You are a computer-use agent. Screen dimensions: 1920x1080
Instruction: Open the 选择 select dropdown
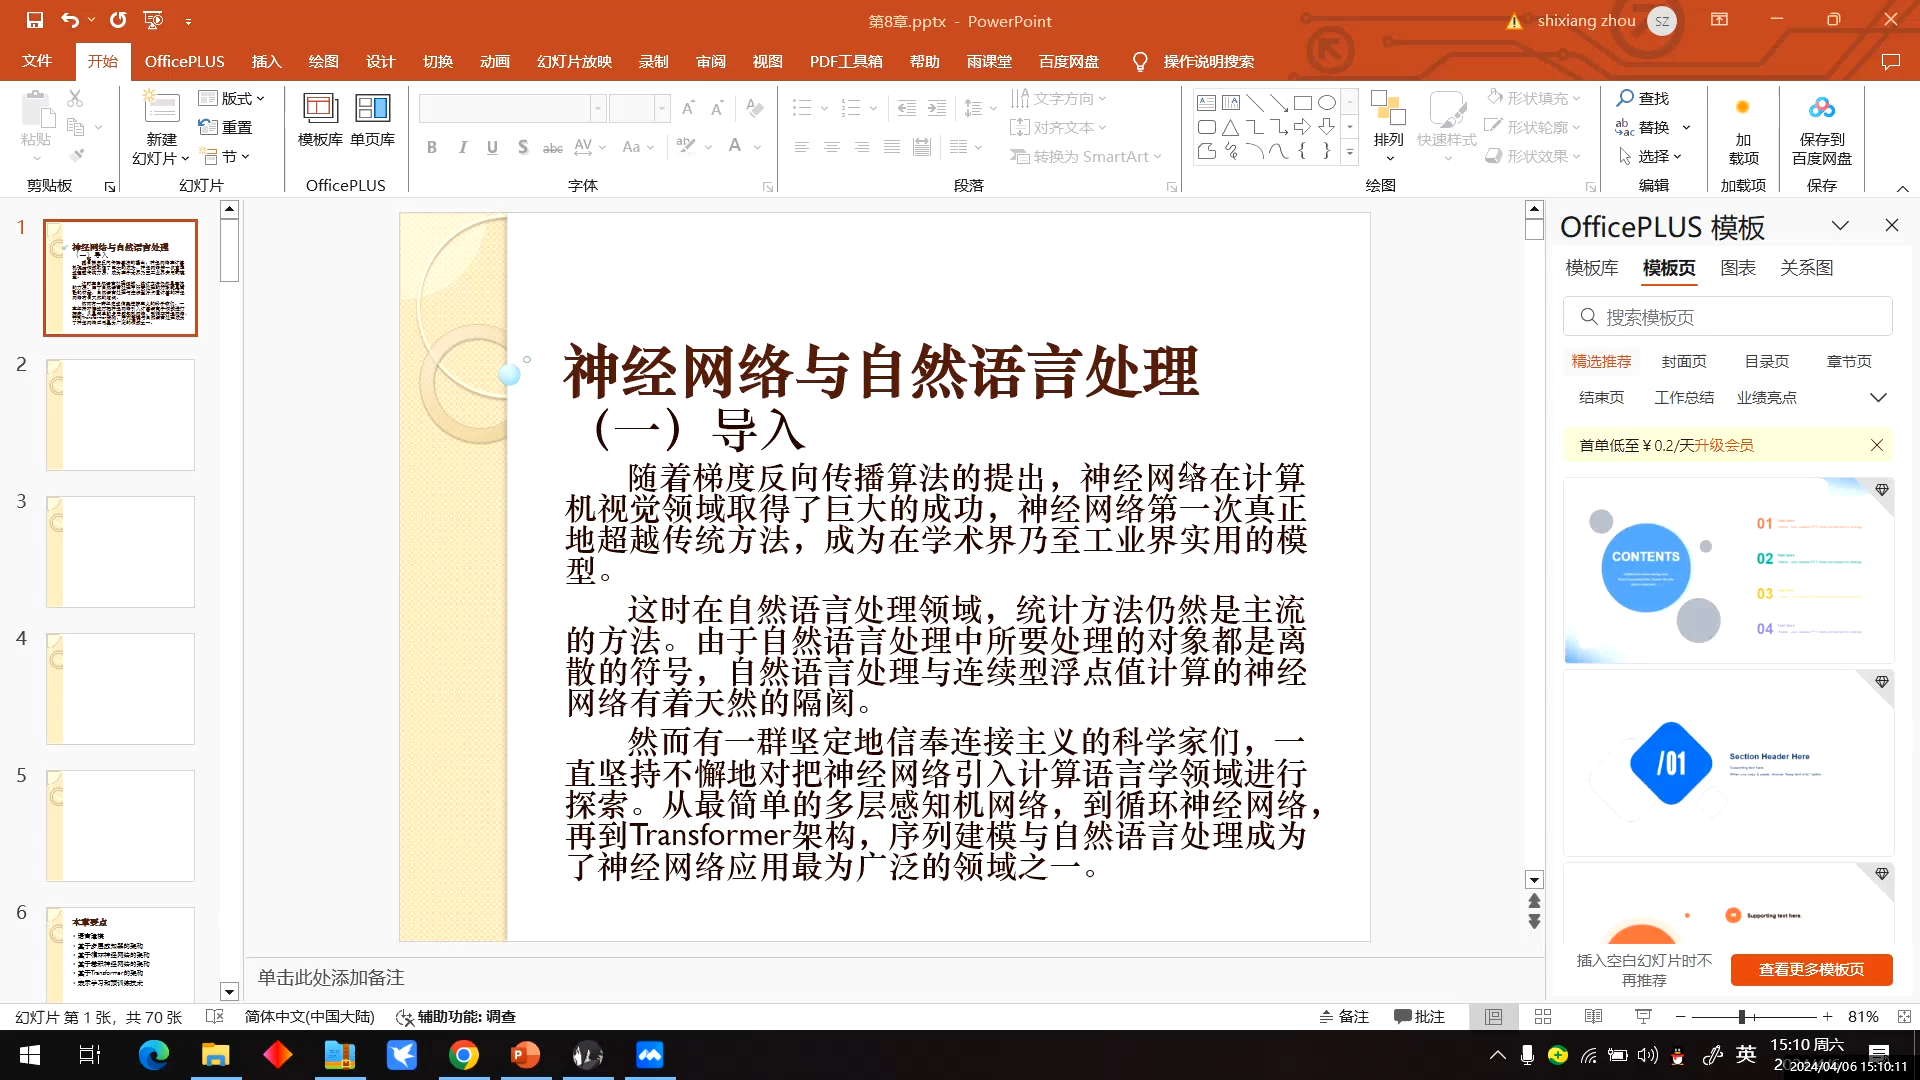tap(1652, 156)
